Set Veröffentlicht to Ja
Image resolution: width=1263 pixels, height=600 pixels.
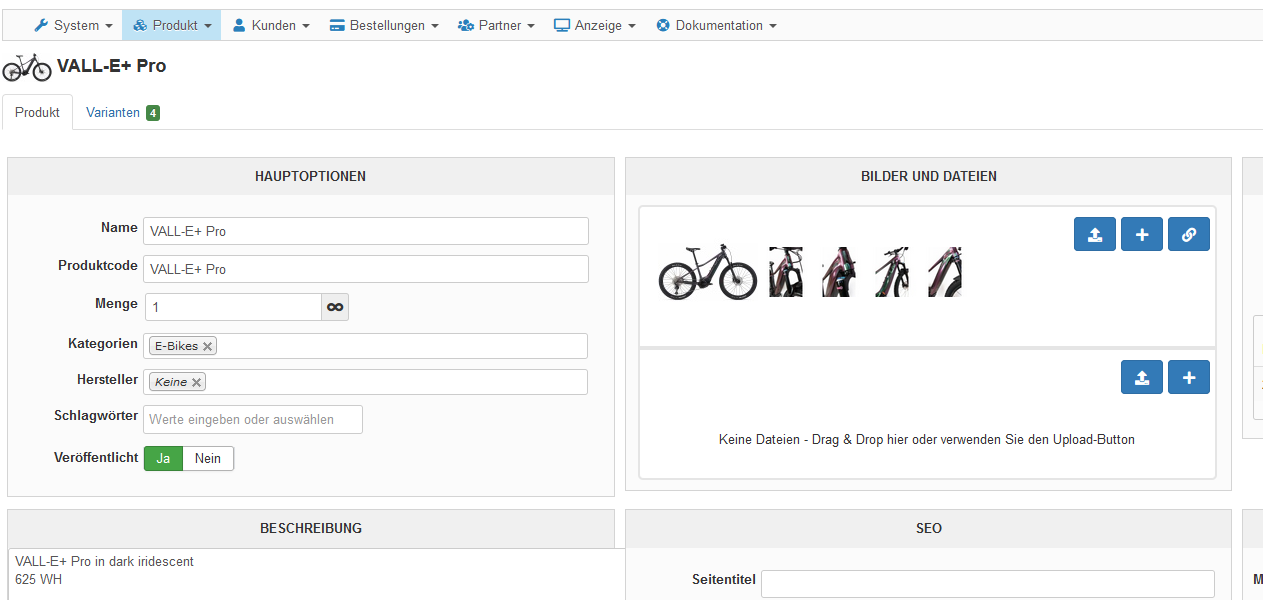pyautogui.click(x=164, y=458)
